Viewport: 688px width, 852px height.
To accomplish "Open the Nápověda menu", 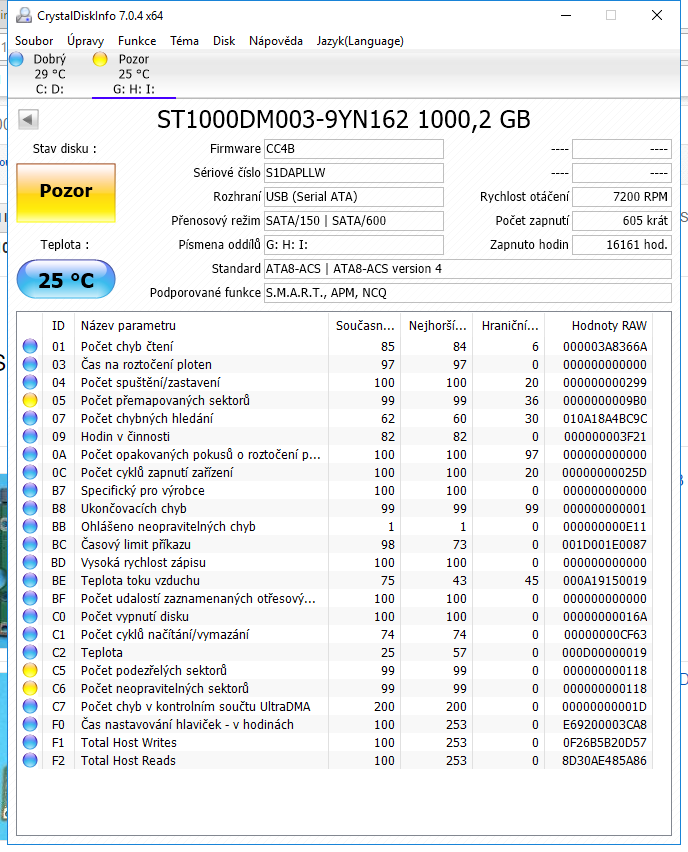I will tap(276, 41).
